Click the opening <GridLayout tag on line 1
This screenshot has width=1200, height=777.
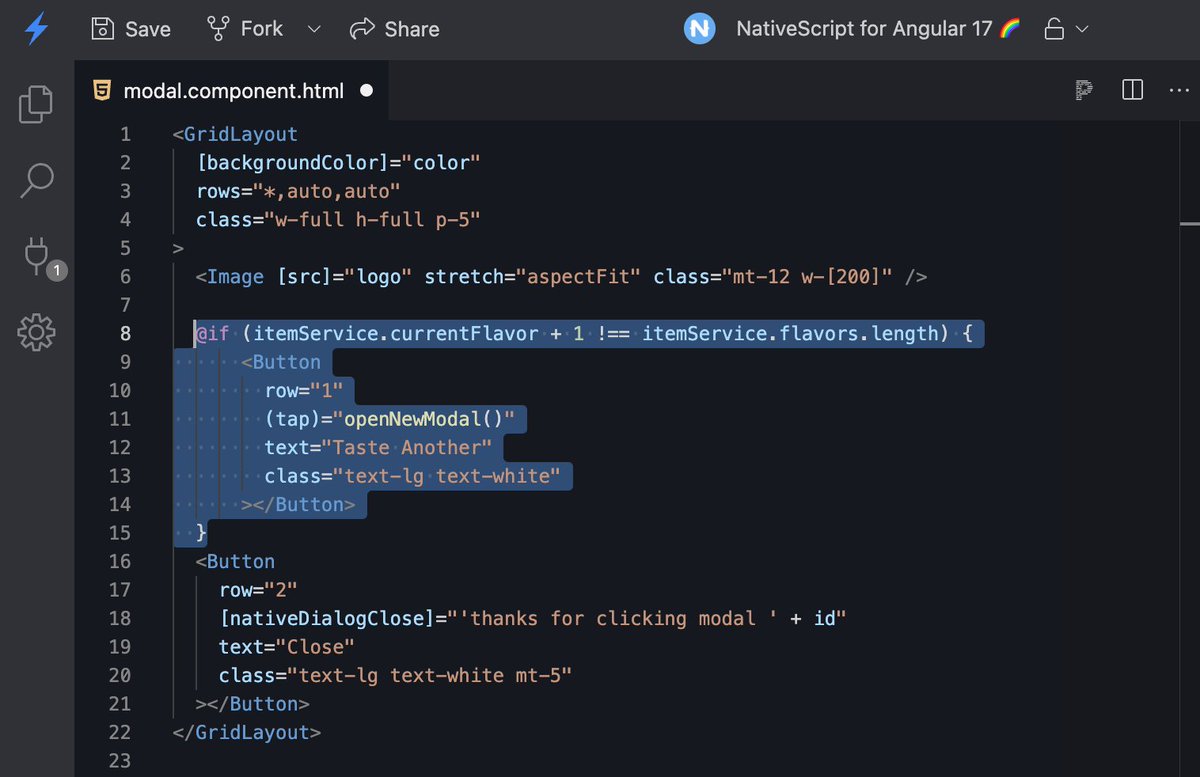(x=235, y=134)
